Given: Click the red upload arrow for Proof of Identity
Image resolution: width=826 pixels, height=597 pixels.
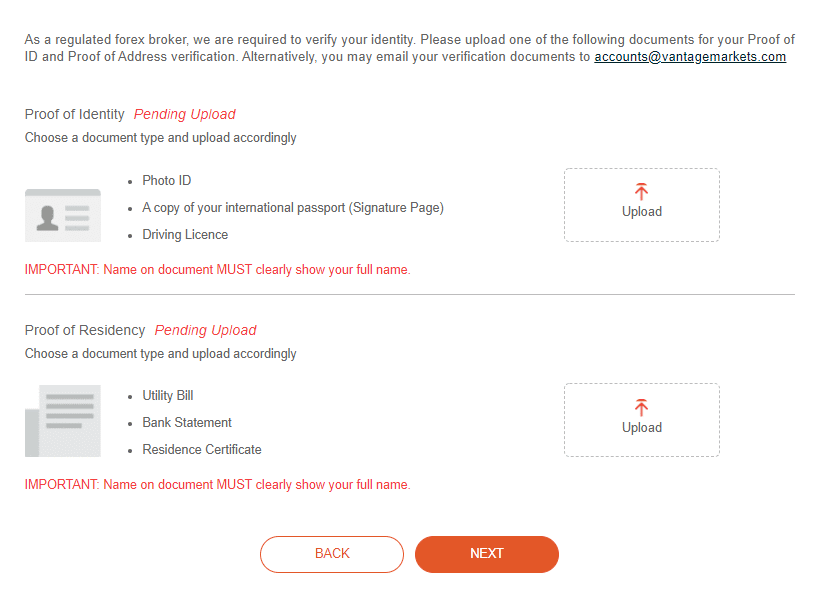Looking at the screenshot, I should (x=641, y=192).
